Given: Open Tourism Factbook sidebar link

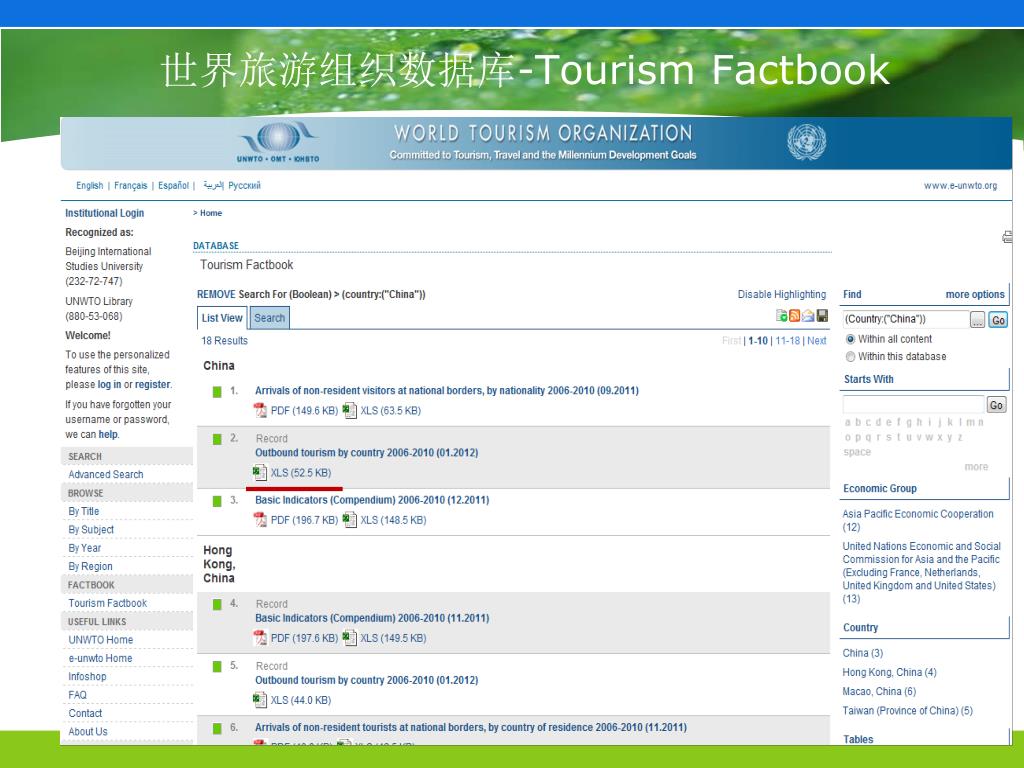Looking at the screenshot, I should point(108,603).
